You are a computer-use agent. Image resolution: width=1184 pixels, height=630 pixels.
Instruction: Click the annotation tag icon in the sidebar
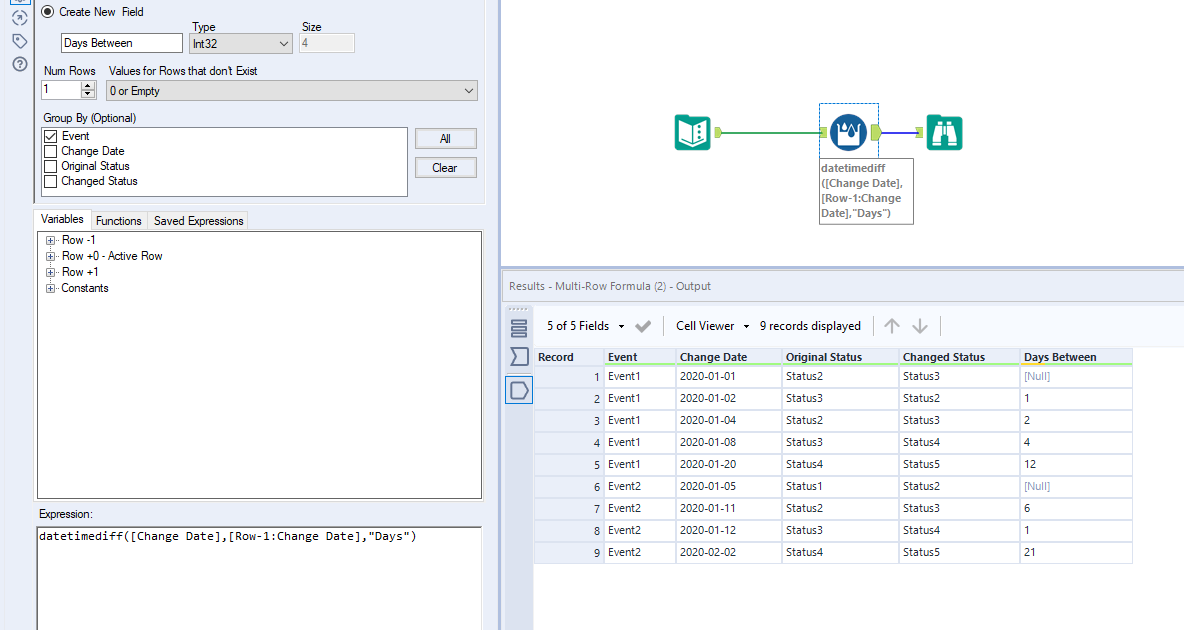click(17, 41)
